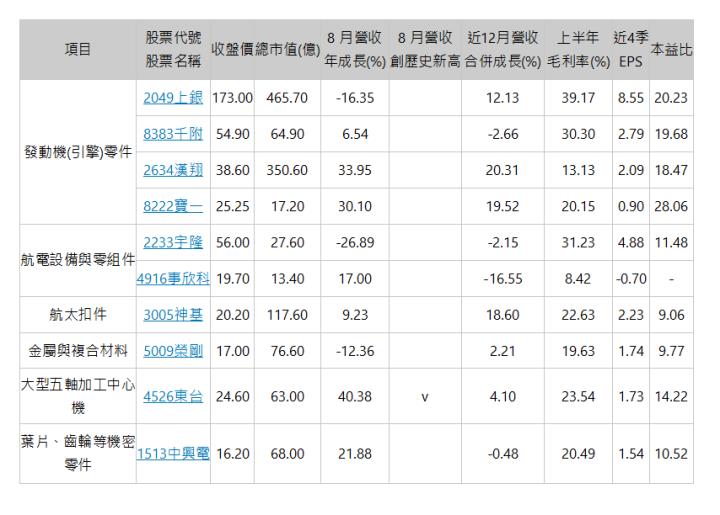Open the 1513中興電 stock link
The height and width of the screenshot is (515, 720).
pyautogui.click(x=173, y=454)
